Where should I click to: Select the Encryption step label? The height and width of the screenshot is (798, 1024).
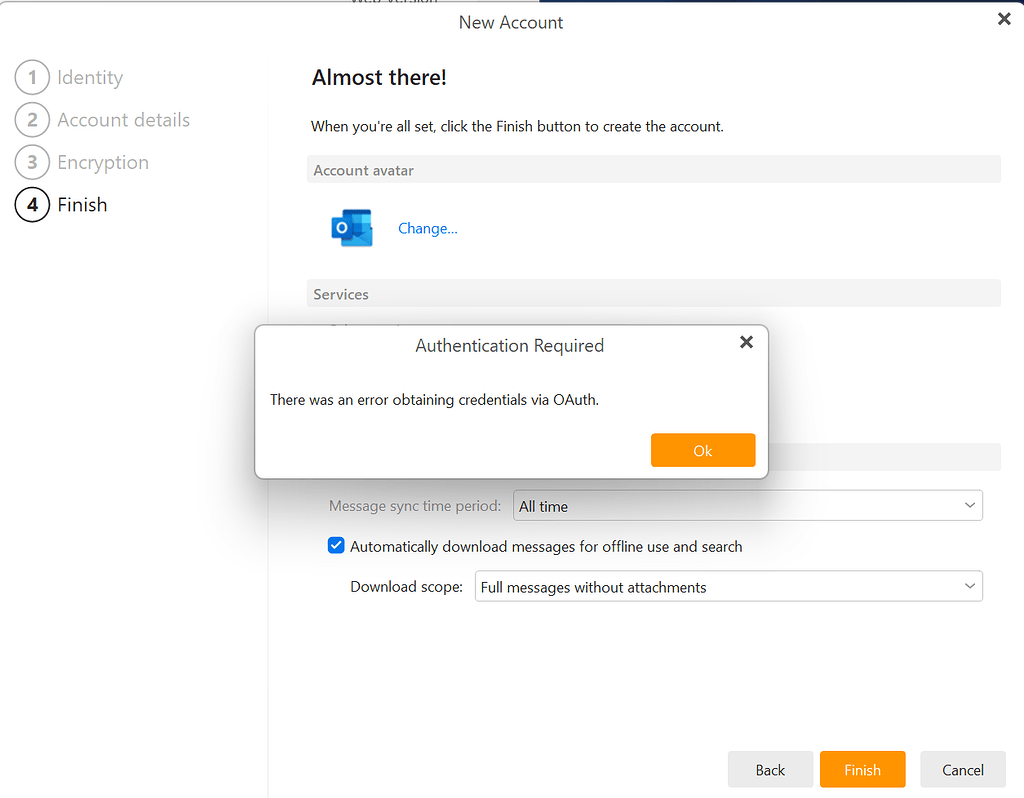[x=103, y=162]
